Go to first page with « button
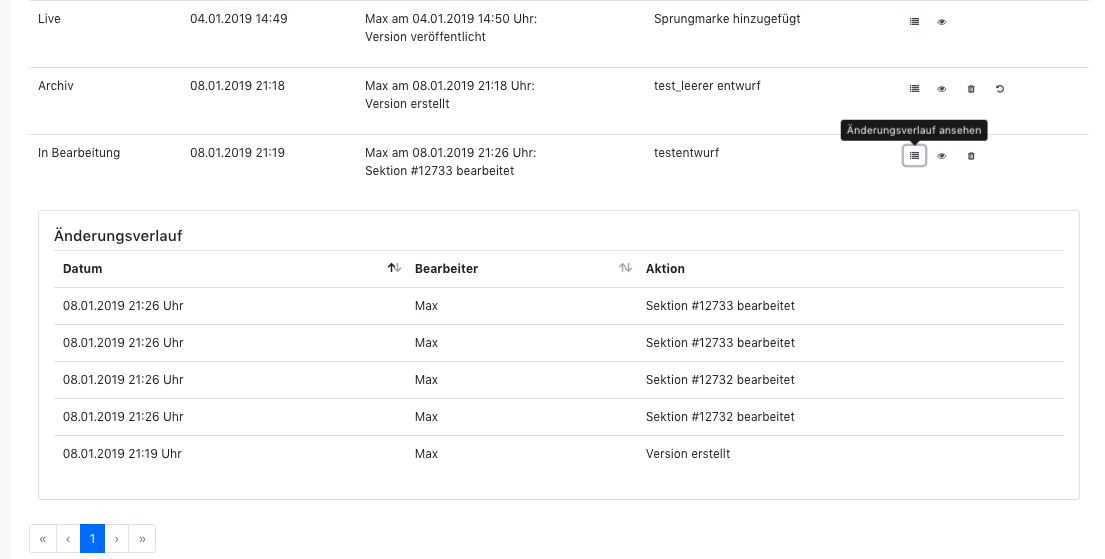This screenshot has height=559, width=1105. pos(43,539)
